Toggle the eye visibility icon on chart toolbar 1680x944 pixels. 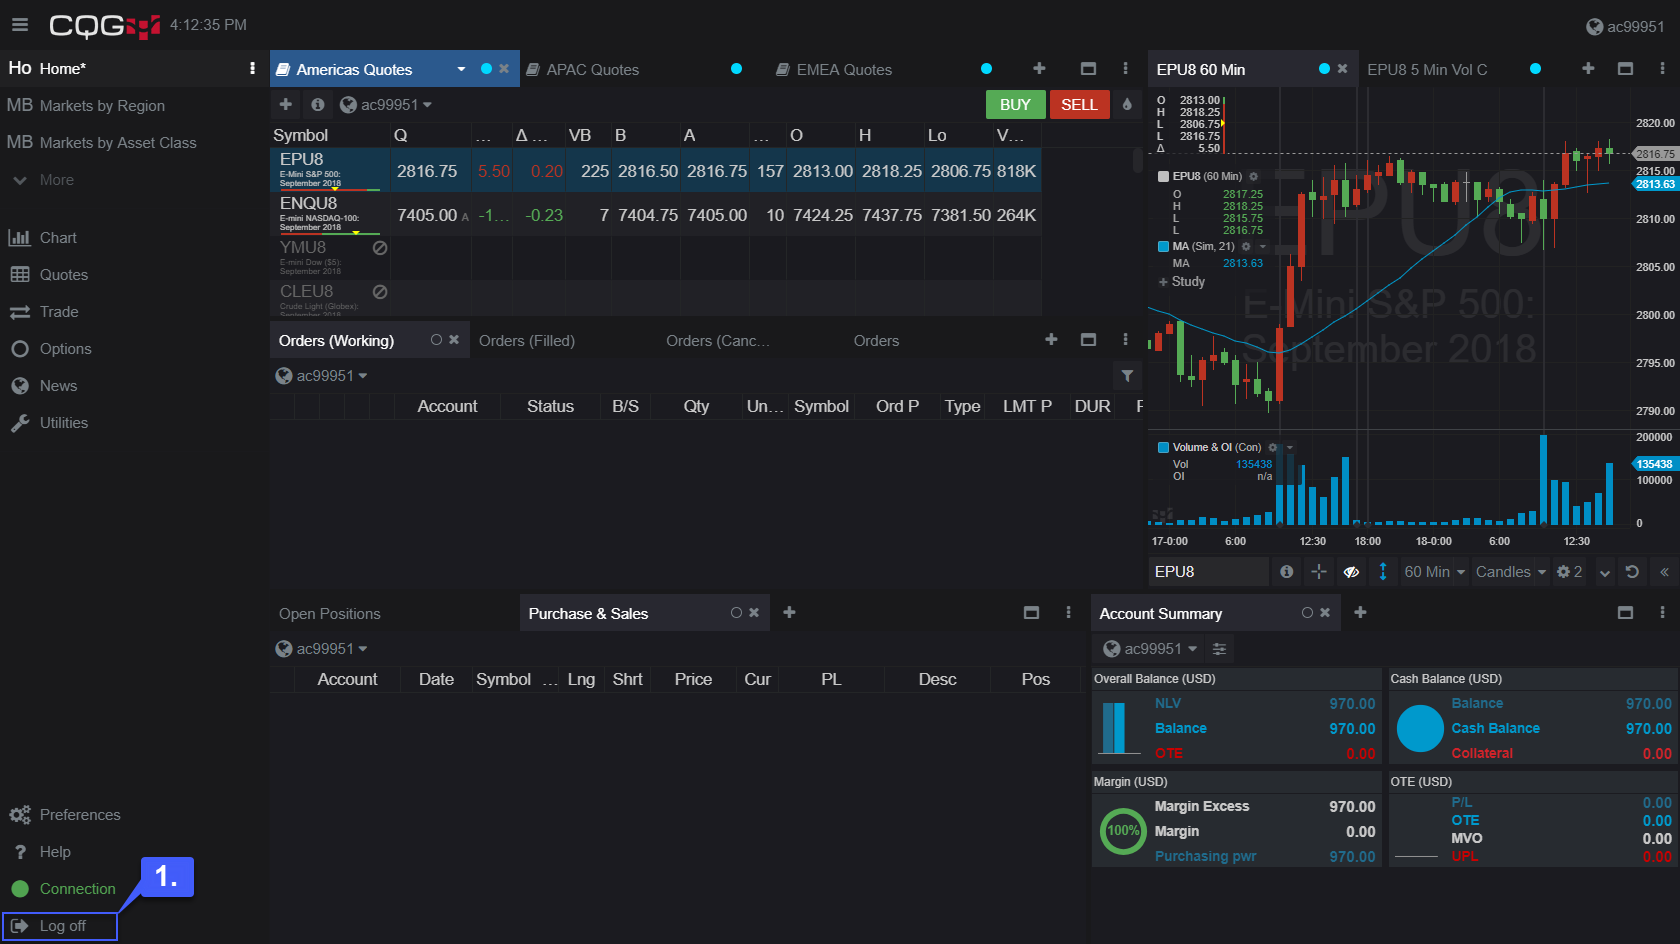pos(1351,572)
